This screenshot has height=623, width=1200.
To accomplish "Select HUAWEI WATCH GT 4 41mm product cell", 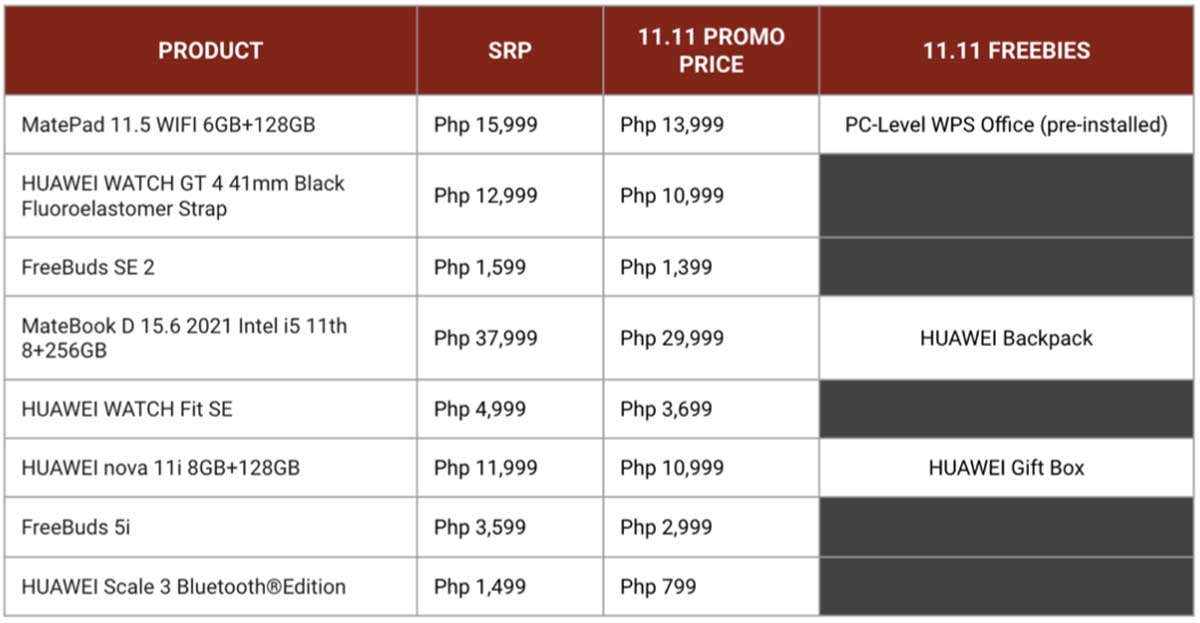I will (210, 196).
